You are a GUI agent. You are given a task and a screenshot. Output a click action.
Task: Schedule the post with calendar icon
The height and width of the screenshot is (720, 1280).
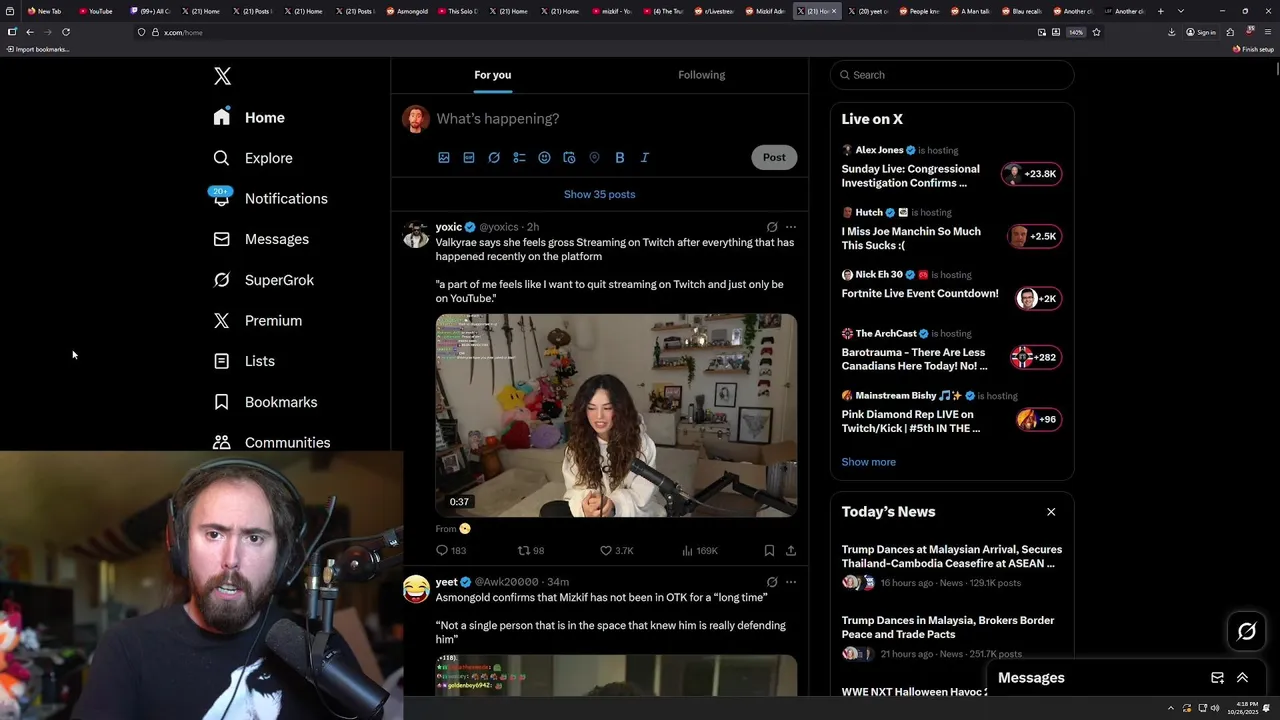pos(569,158)
